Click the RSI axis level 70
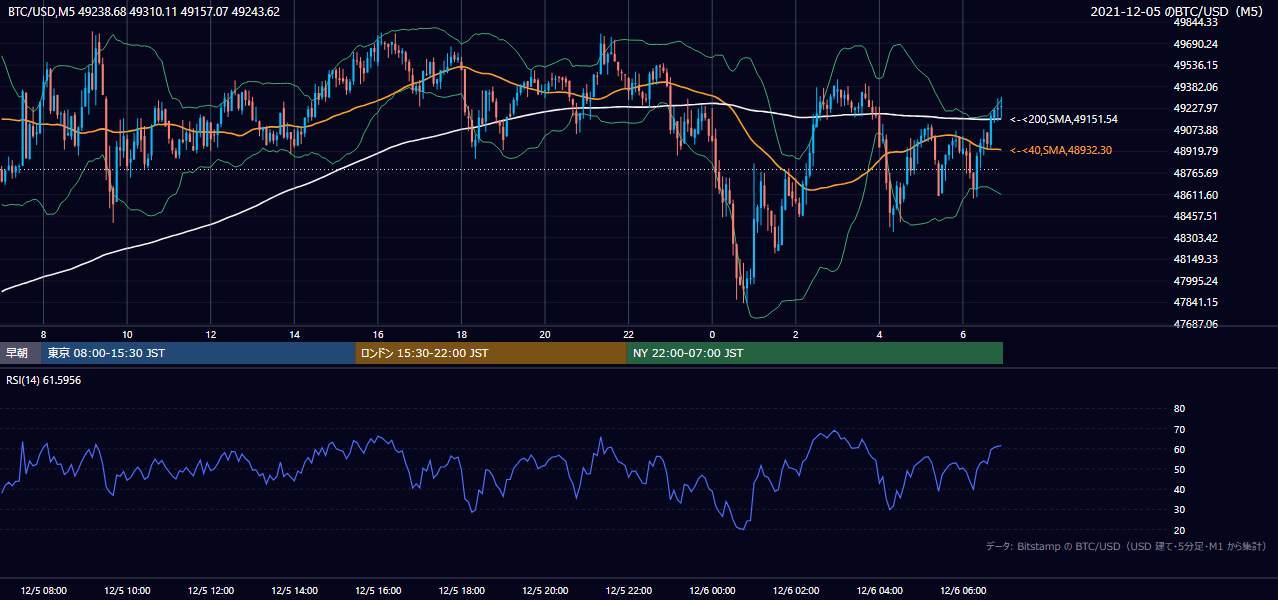The width and height of the screenshot is (1278, 600). 1179,429
